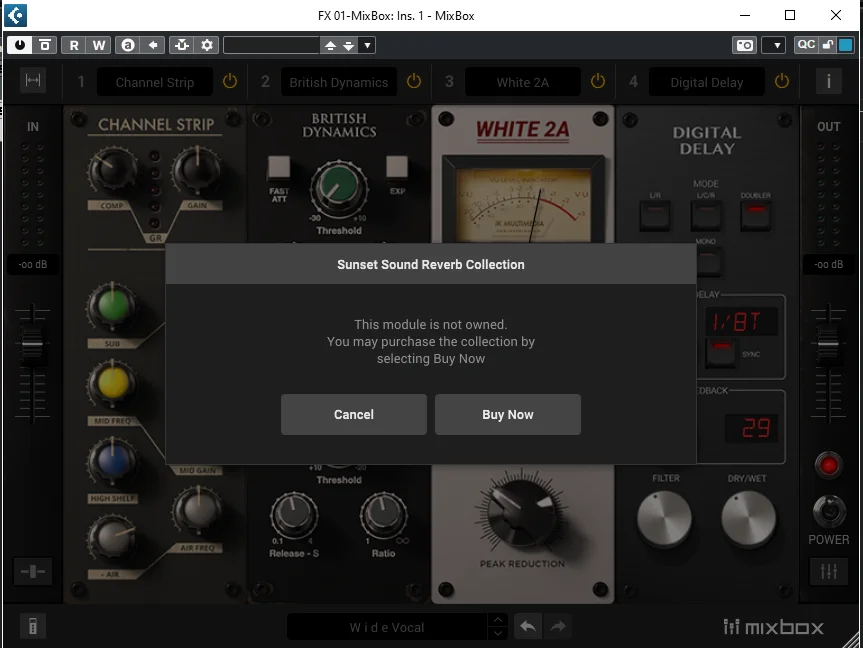Toggle power for Channel Strip slot
863x648 pixels.
tap(230, 81)
